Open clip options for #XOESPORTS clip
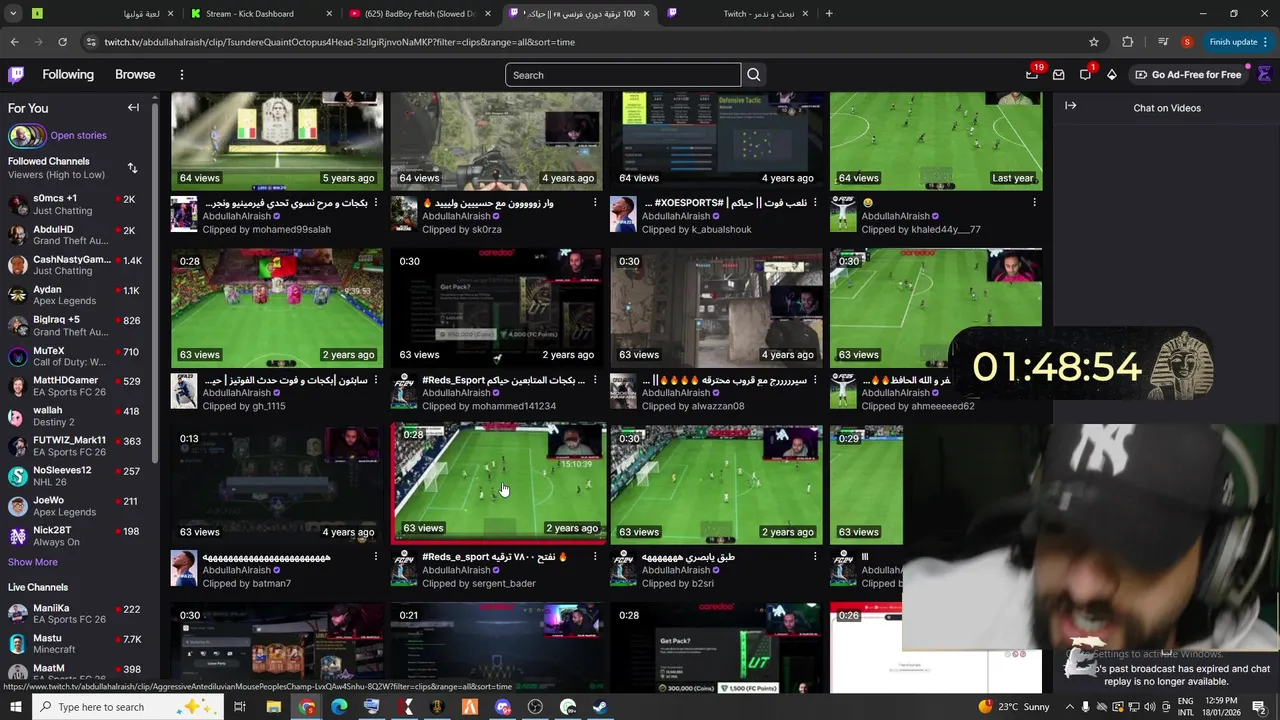Viewport: 1280px width, 720px height. (814, 203)
